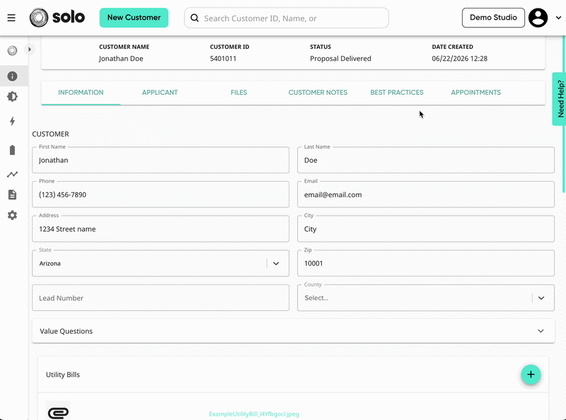The width and height of the screenshot is (566, 420).
Task: Click the Lead Number field
Action: pyautogui.click(x=161, y=298)
